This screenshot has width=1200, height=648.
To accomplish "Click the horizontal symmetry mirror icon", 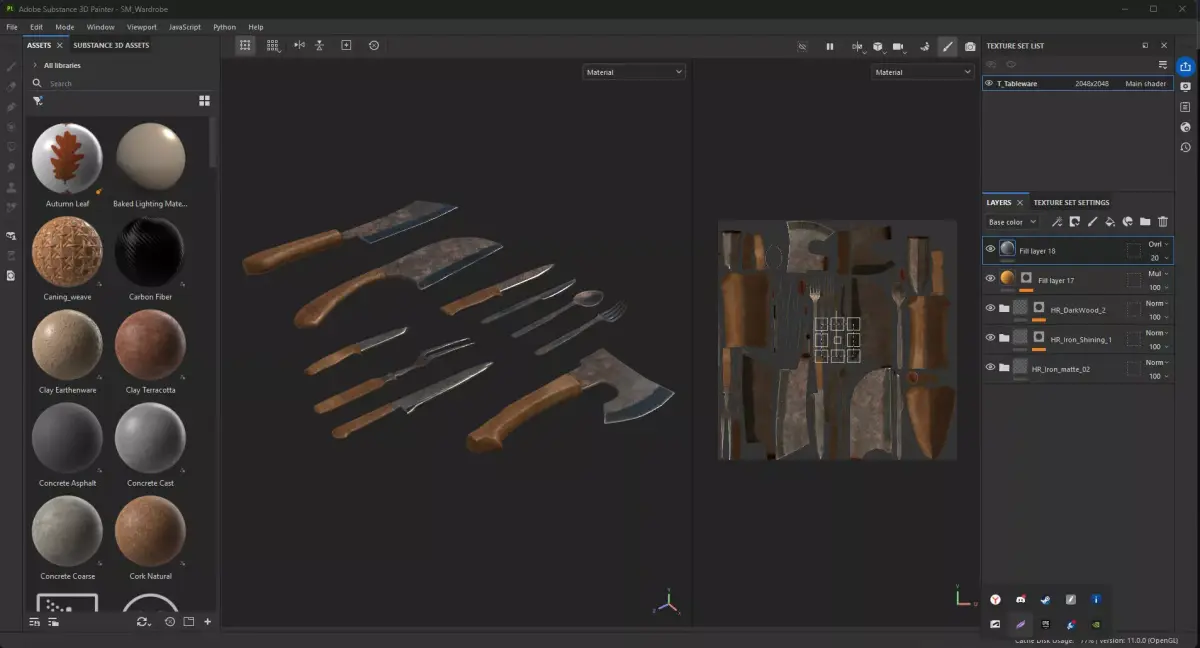I will [299, 46].
